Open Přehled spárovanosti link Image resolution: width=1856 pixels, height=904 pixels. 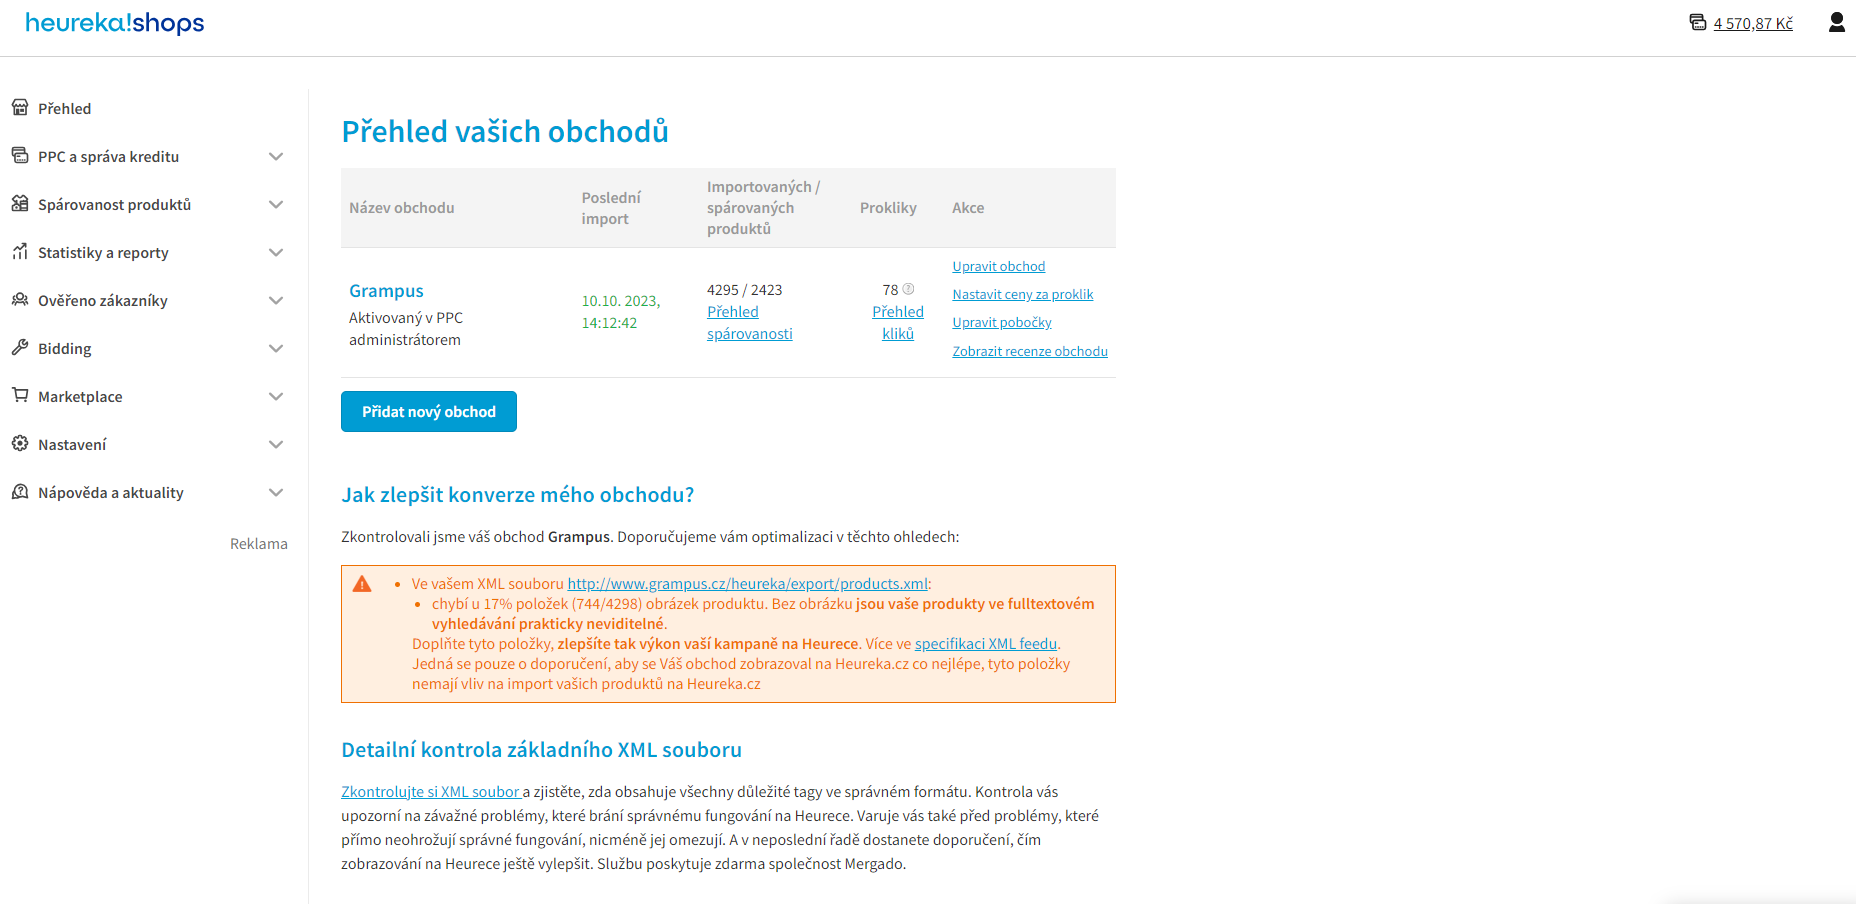point(749,323)
